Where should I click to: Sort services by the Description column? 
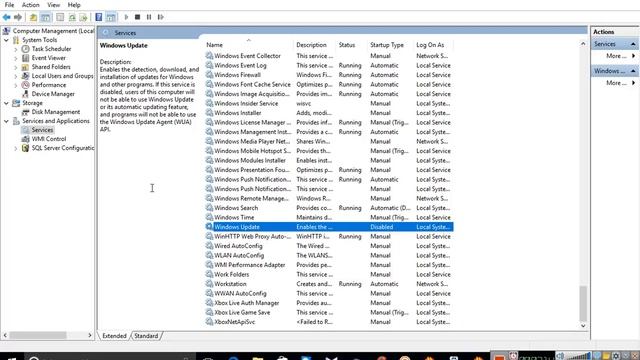314,45
